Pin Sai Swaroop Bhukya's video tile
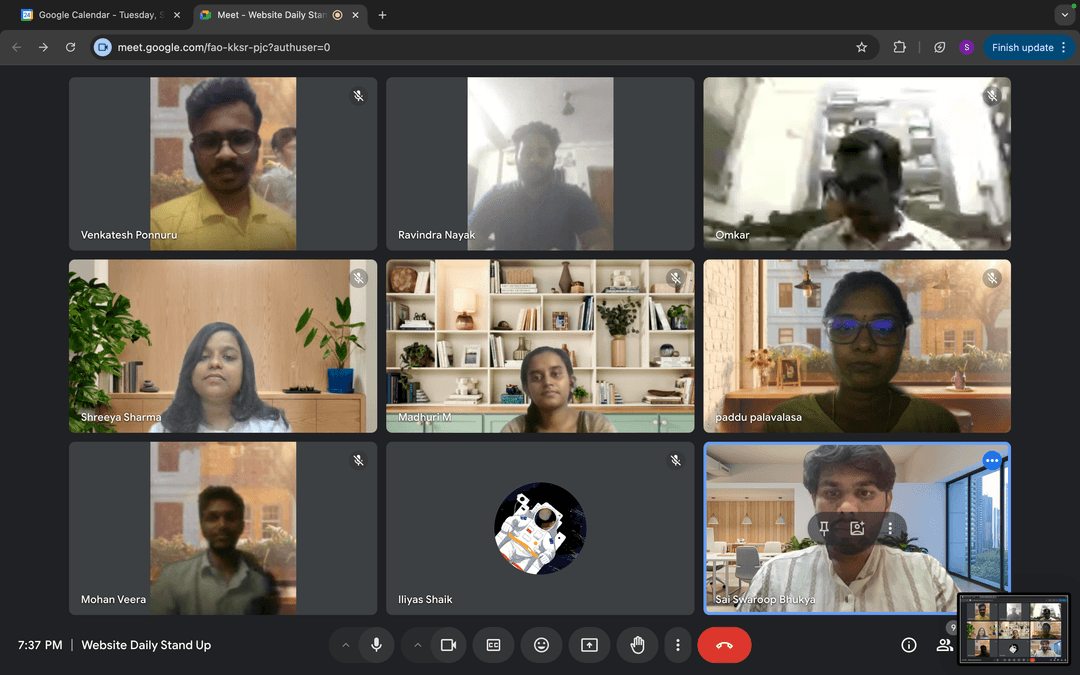 pyautogui.click(x=824, y=528)
